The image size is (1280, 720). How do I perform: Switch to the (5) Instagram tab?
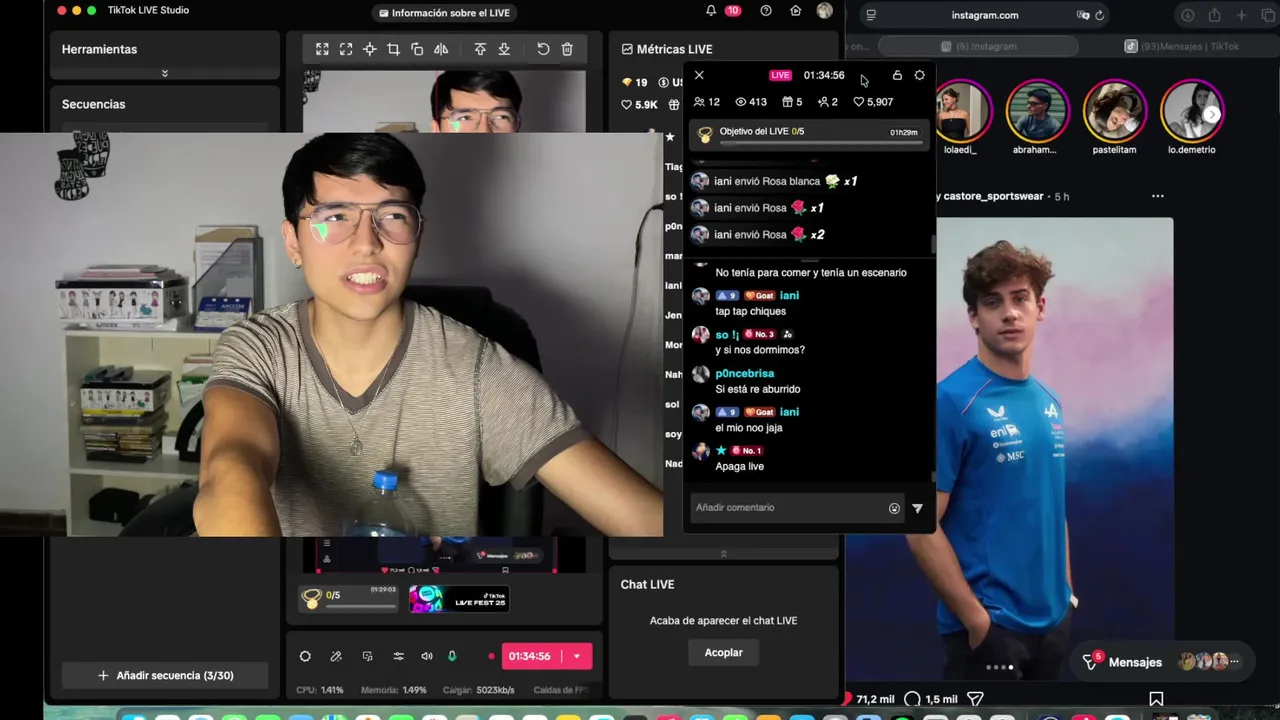pos(979,46)
